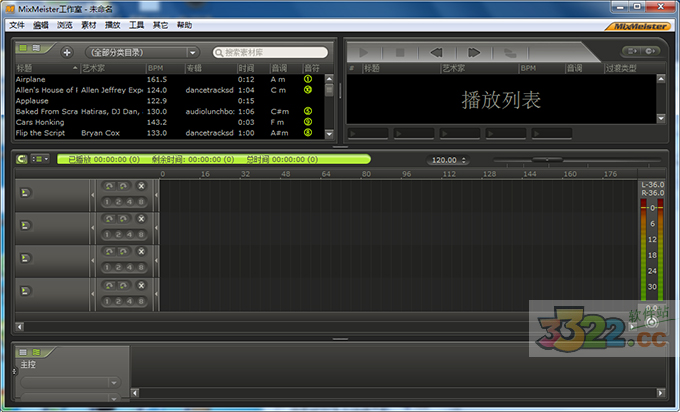Image resolution: width=680 pixels, height=412 pixels.
Task: Select loop length 2 on first track
Action: pos(118,202)
